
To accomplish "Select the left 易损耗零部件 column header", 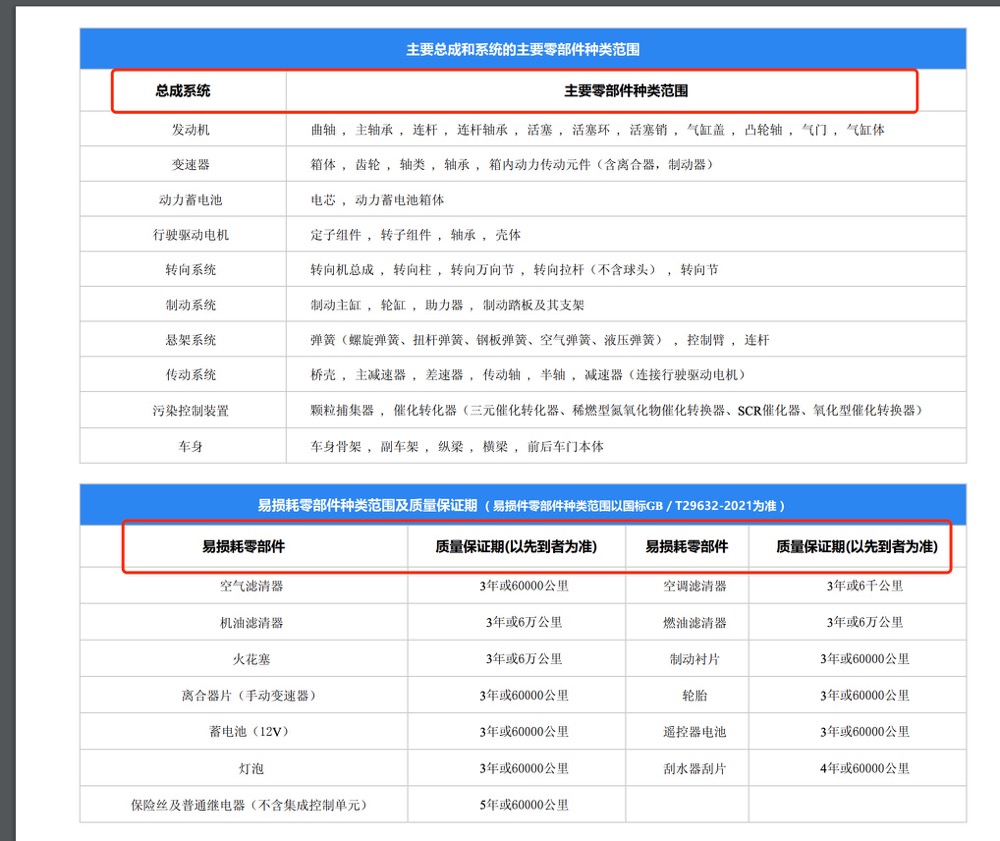I will [x=244, y=546].
